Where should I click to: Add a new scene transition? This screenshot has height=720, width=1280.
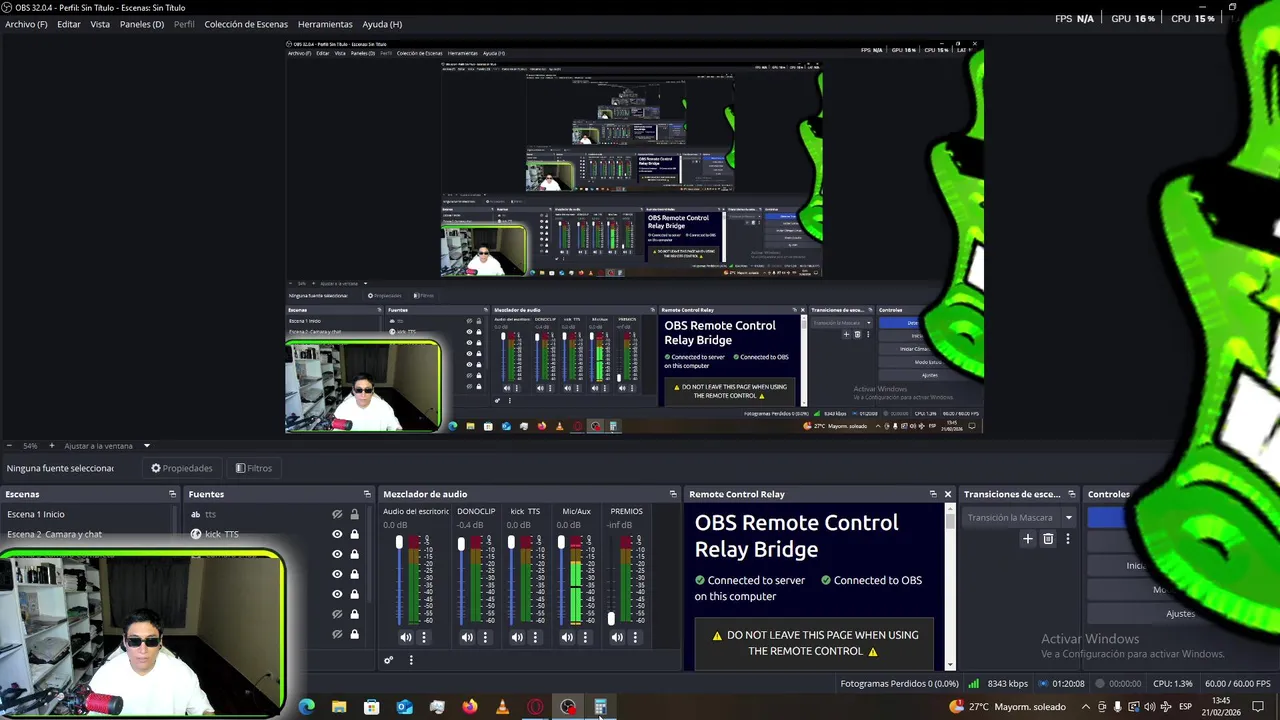click(x=1027, y=539)
